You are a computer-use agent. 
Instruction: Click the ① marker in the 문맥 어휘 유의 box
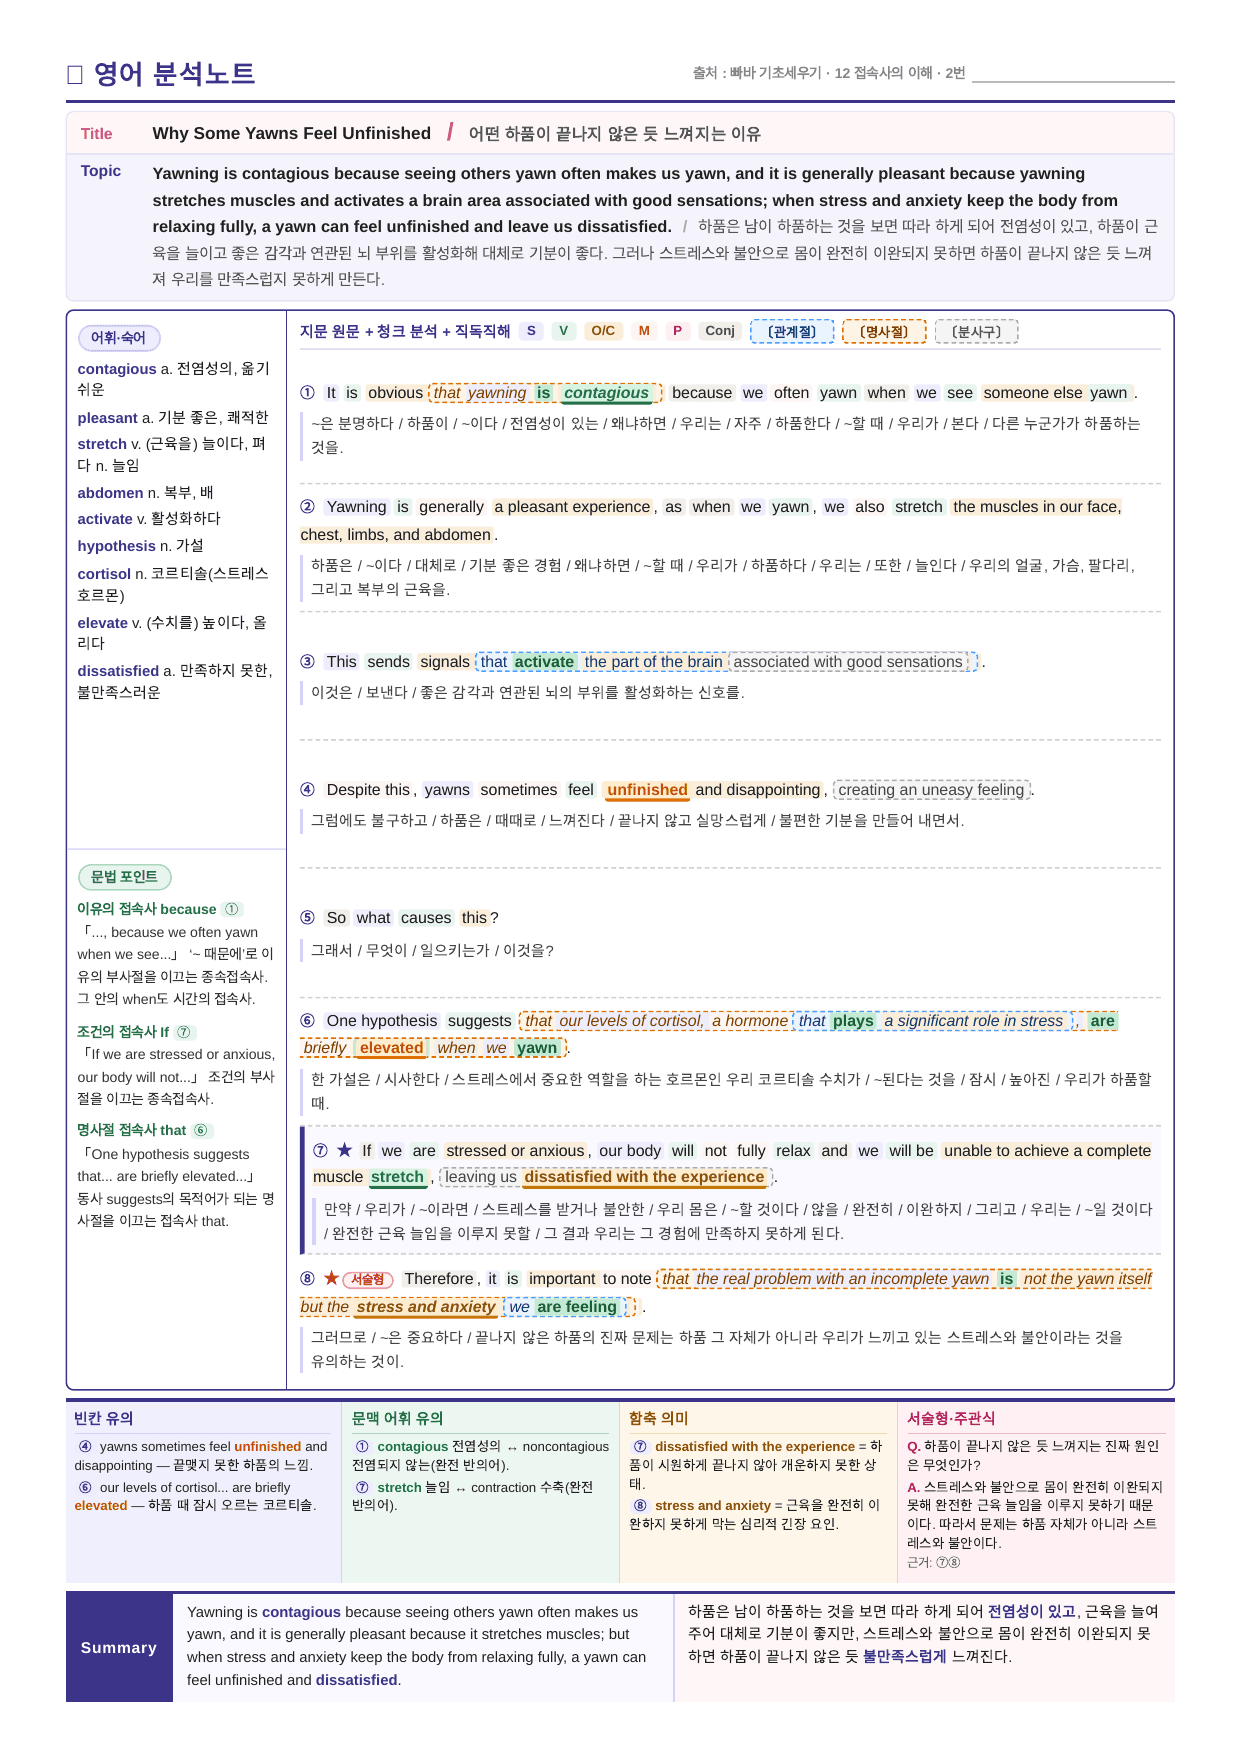click(362, 1446)
